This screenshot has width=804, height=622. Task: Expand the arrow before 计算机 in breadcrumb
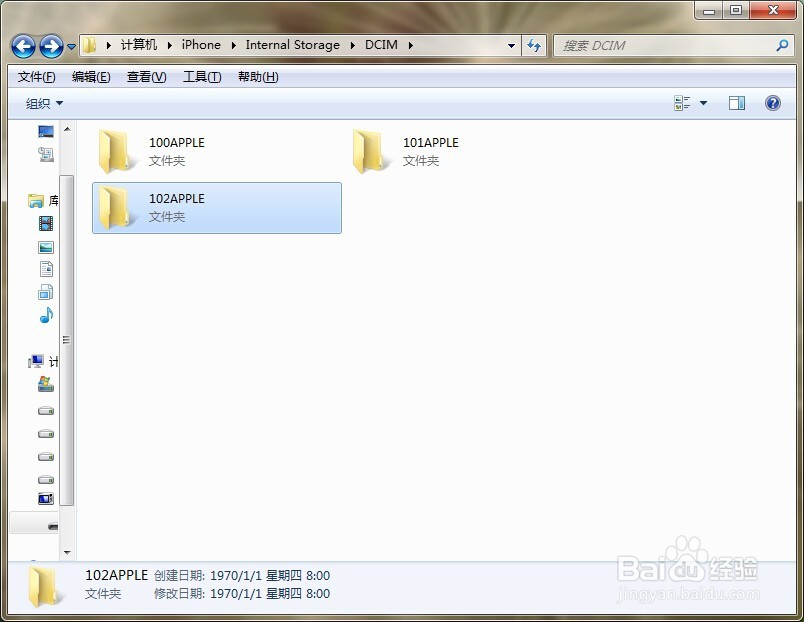109,45
